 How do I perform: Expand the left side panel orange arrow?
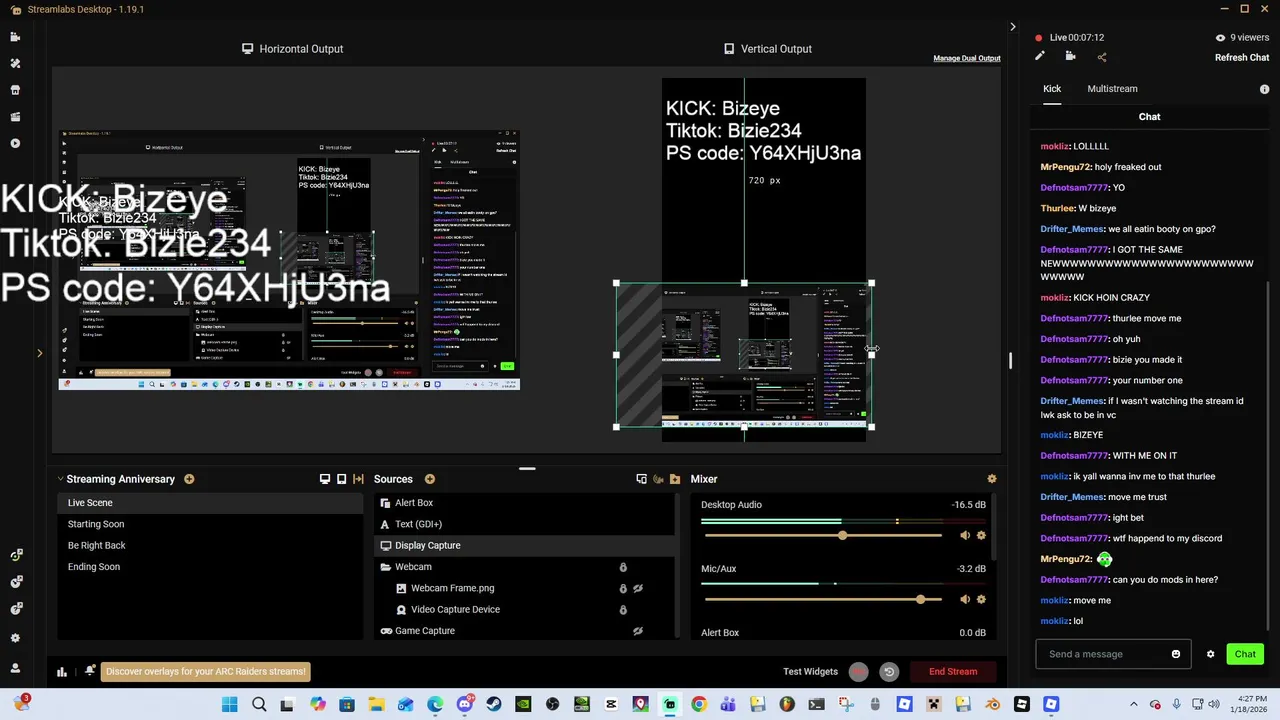point(40,353)
